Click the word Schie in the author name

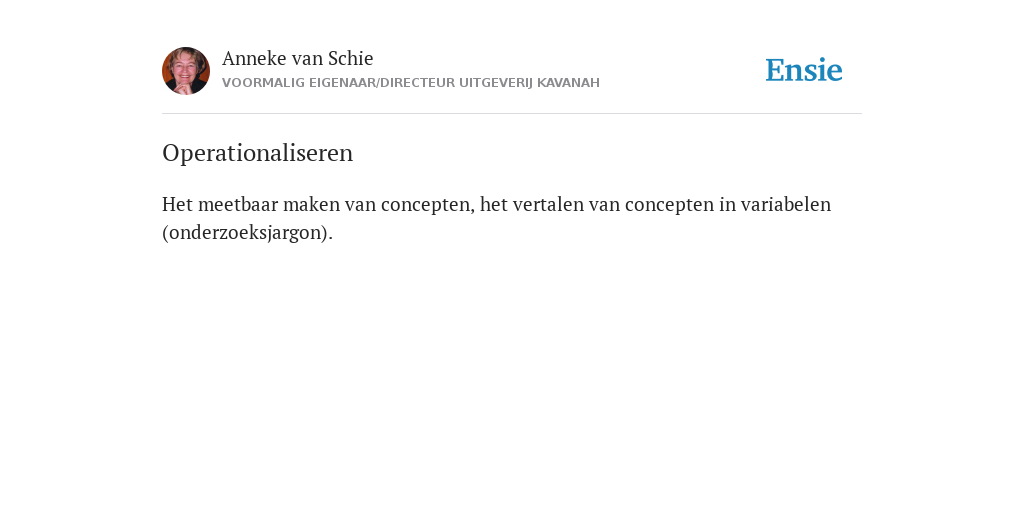pyautogui.click(x=351, y=58)
